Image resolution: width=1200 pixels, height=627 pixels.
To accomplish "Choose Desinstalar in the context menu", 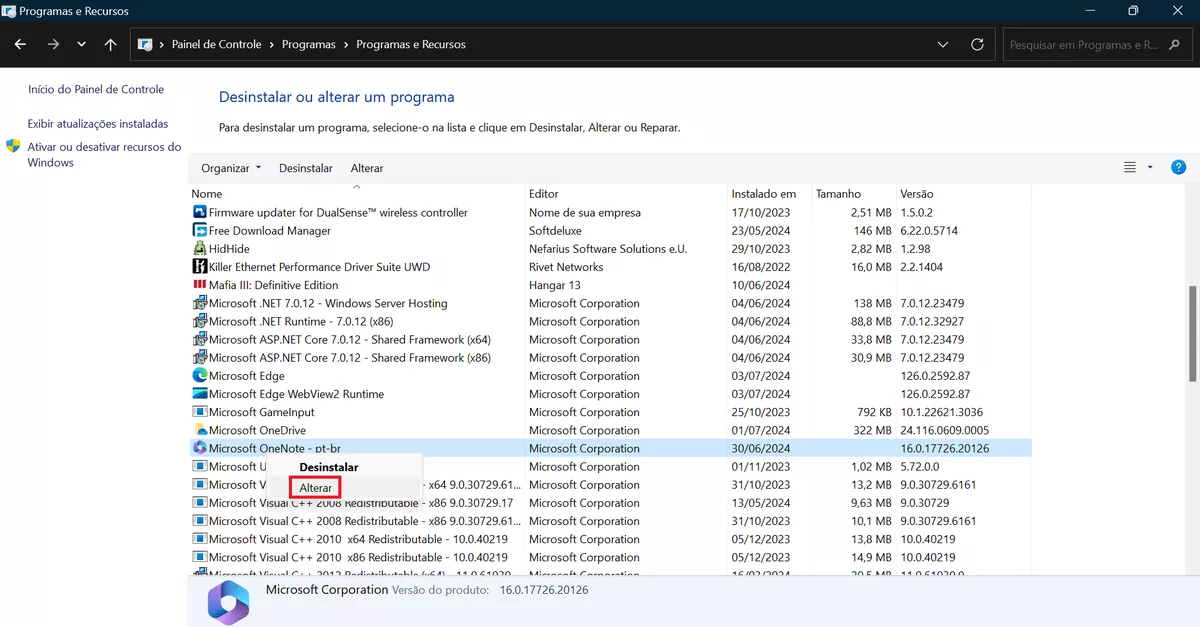I will [329, 467].
